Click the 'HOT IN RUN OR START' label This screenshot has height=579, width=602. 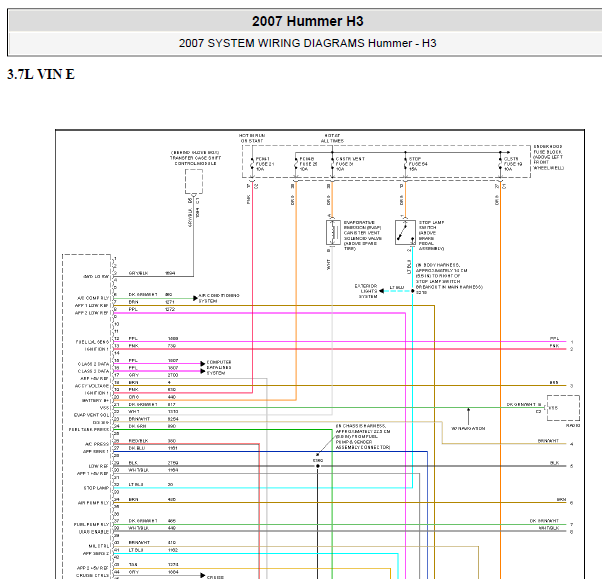pyautogui.click(x=252, y=138)
